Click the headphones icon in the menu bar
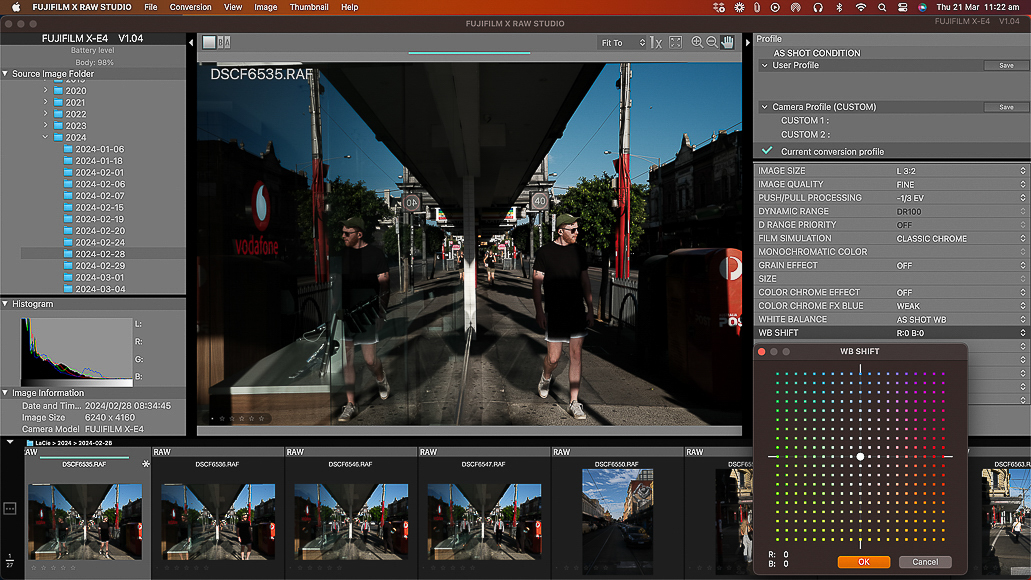This screenshot has width=1031, height=580. pyautogui.click(x=818, y=7)
